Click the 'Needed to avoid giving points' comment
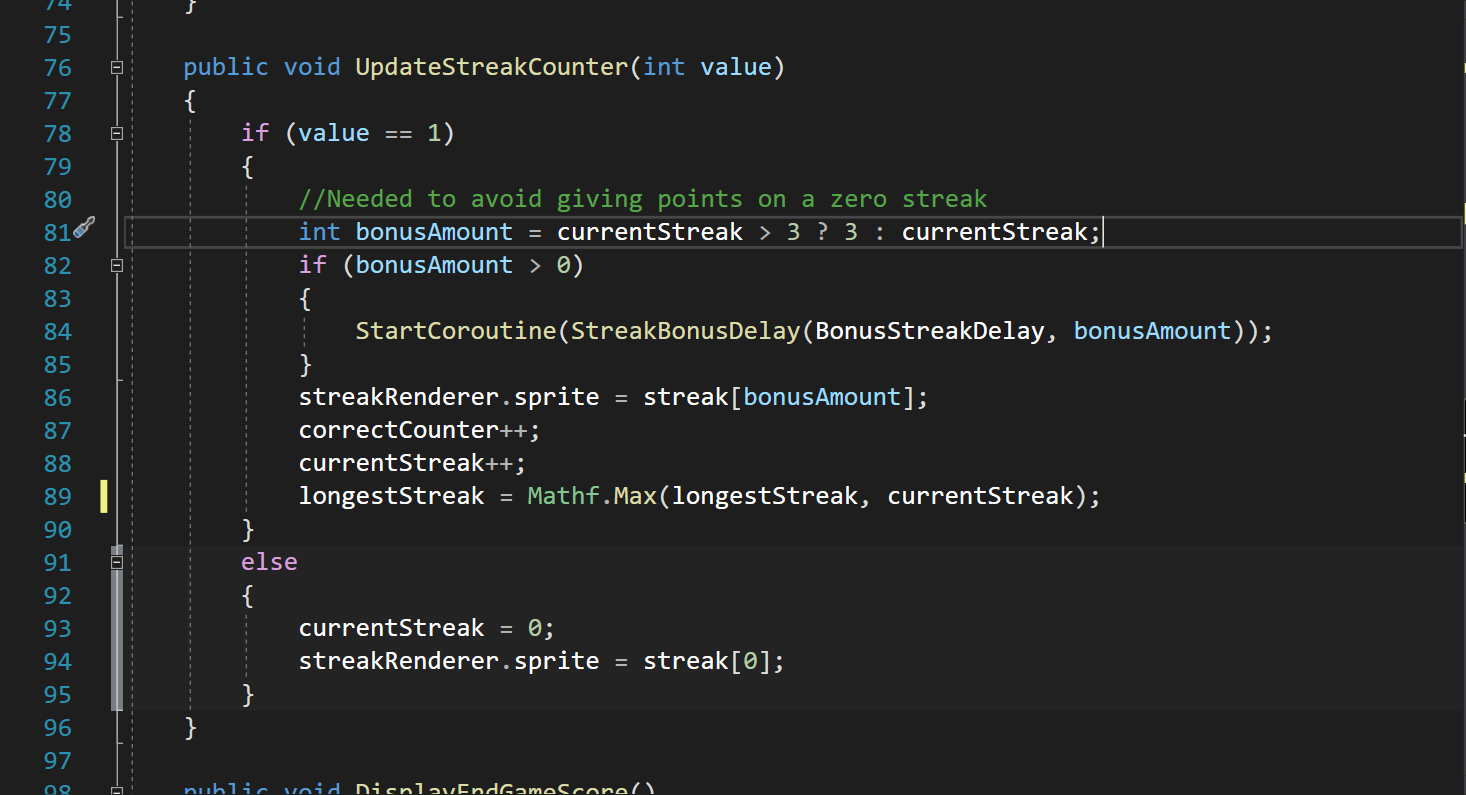 642,199
